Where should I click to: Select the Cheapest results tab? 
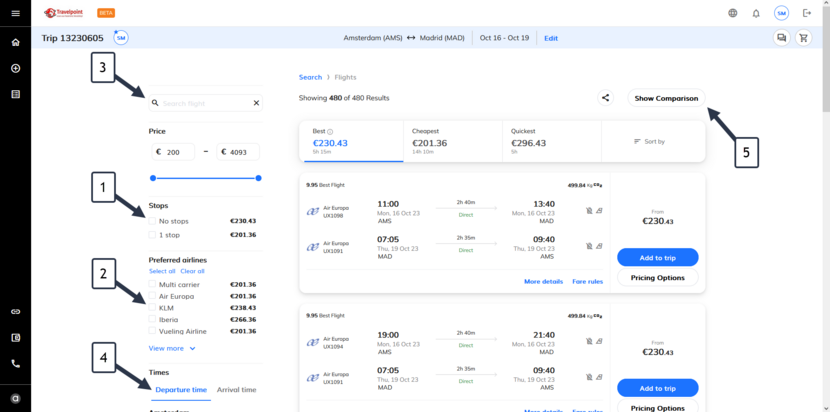(453, 141)
